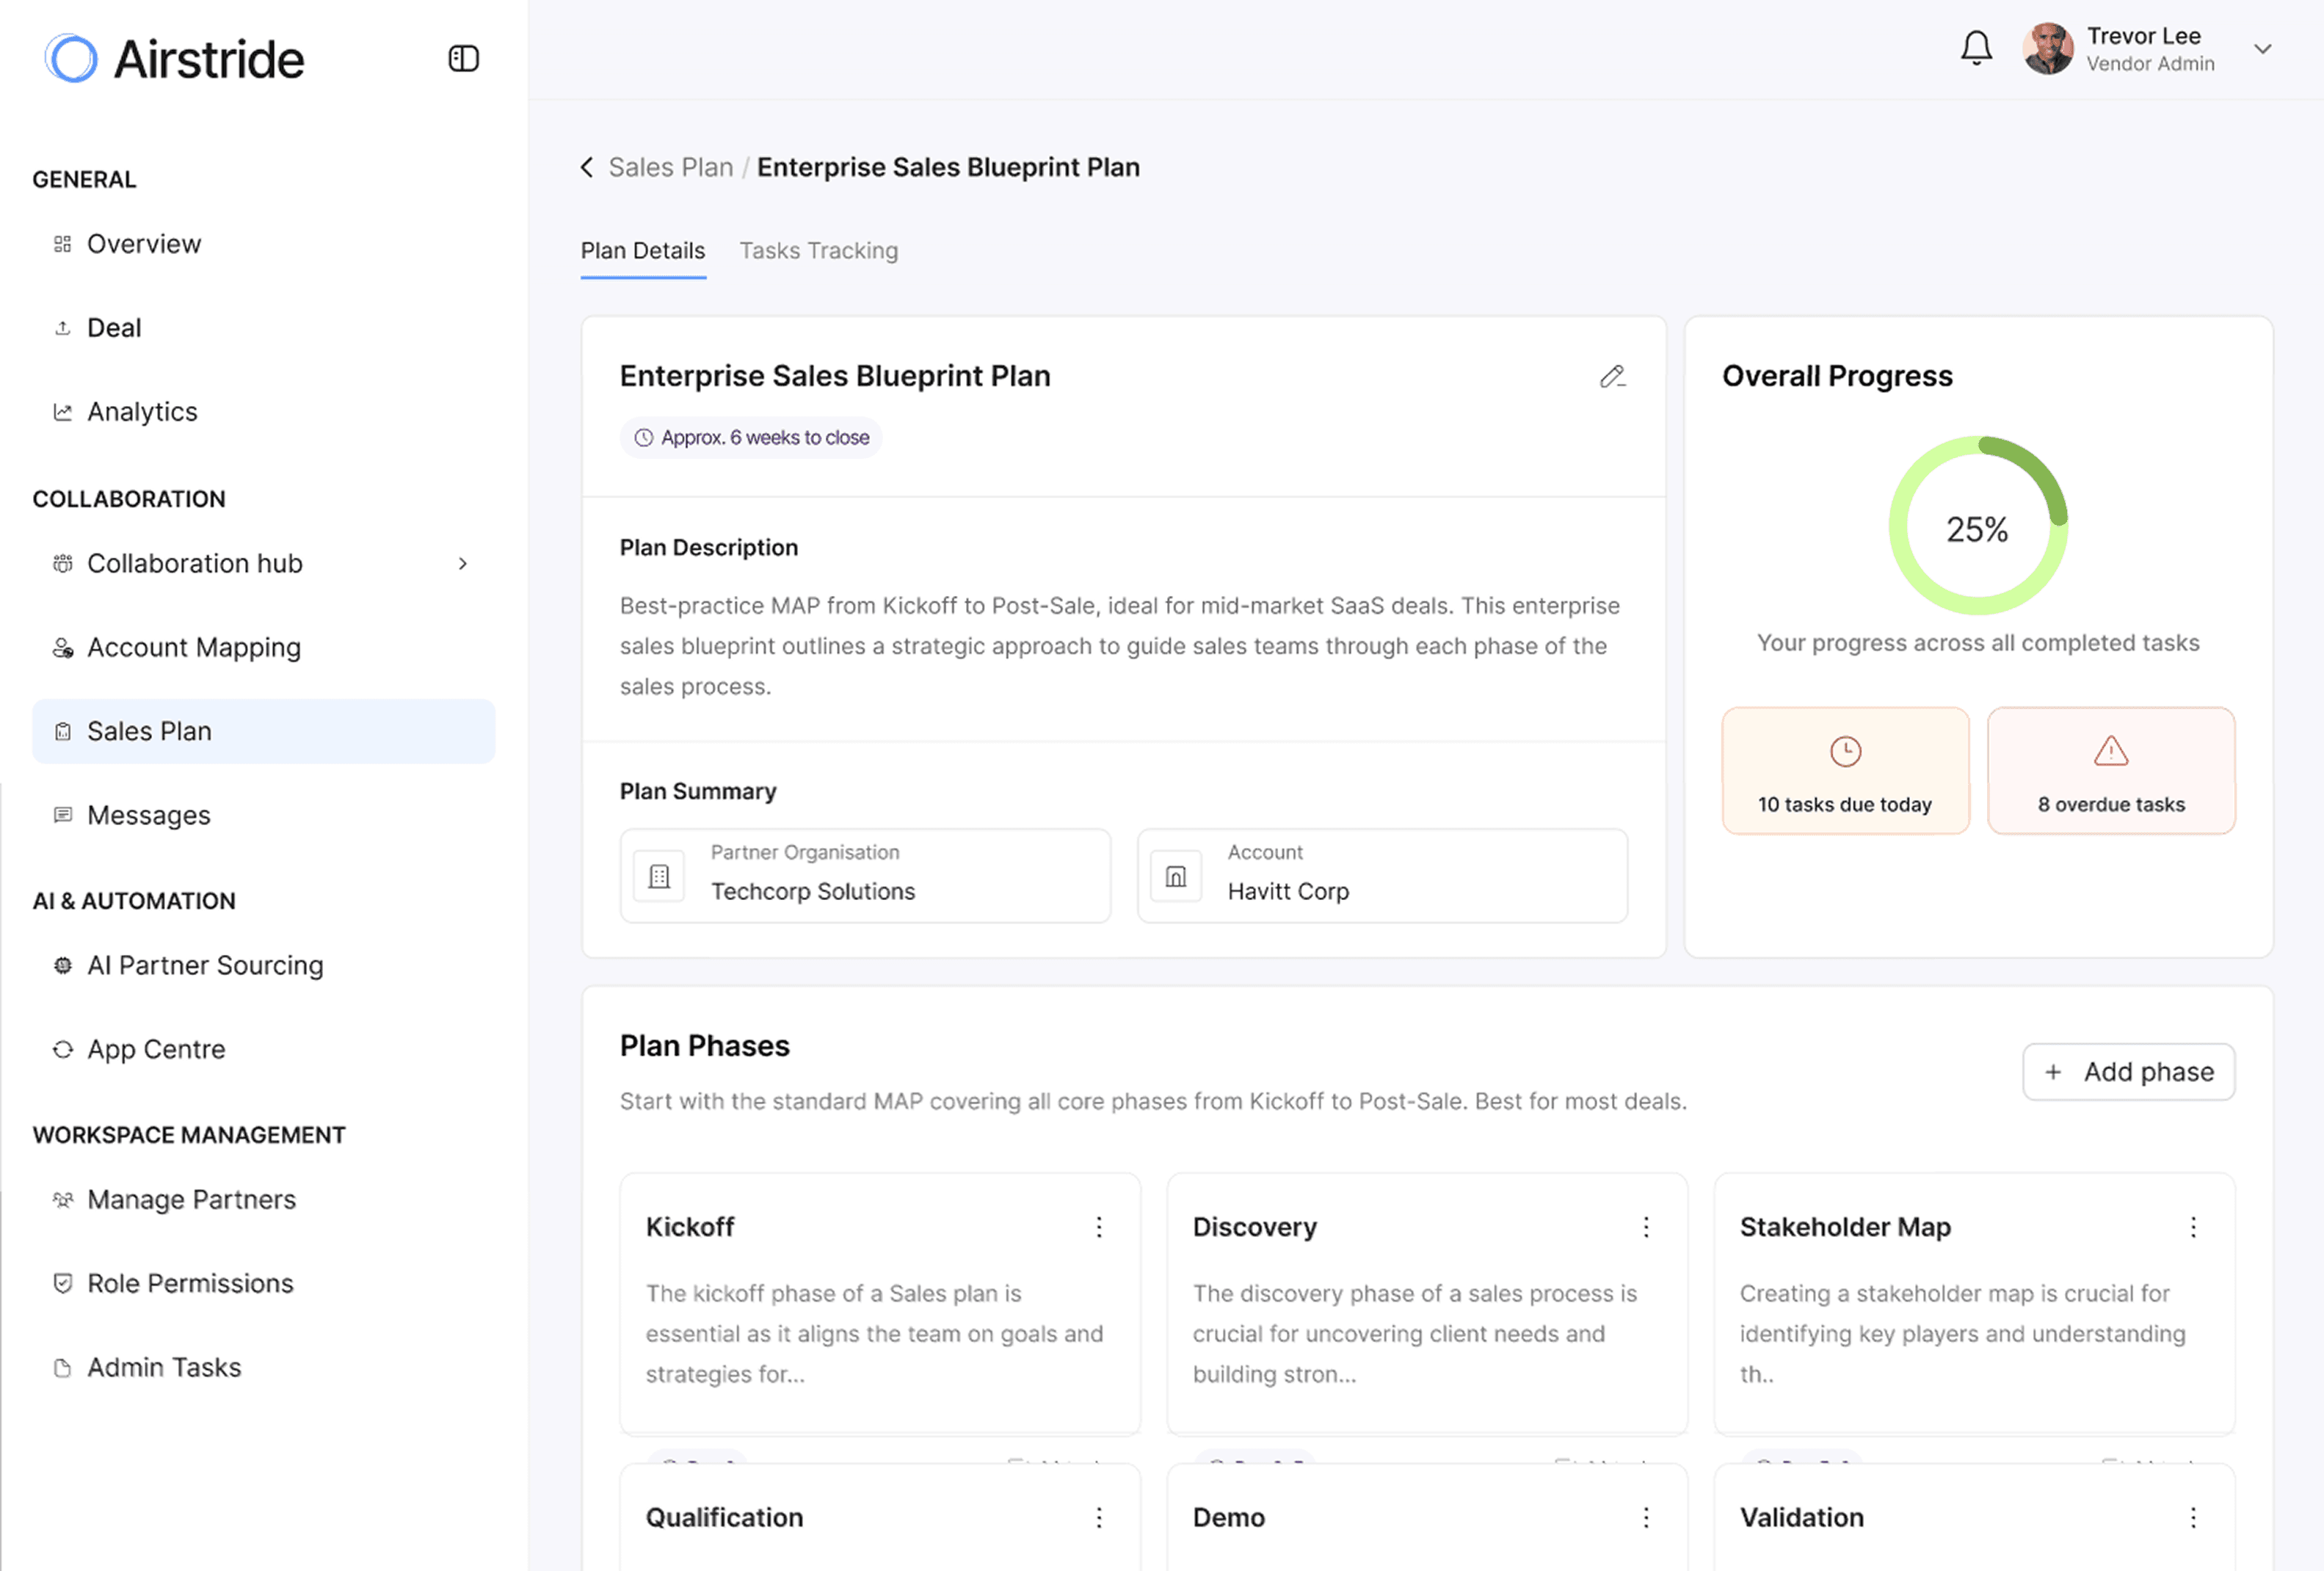Click the pencil edit icon for the plan
This screenshot has height=1571, width=2324.
coord(1612,377)
